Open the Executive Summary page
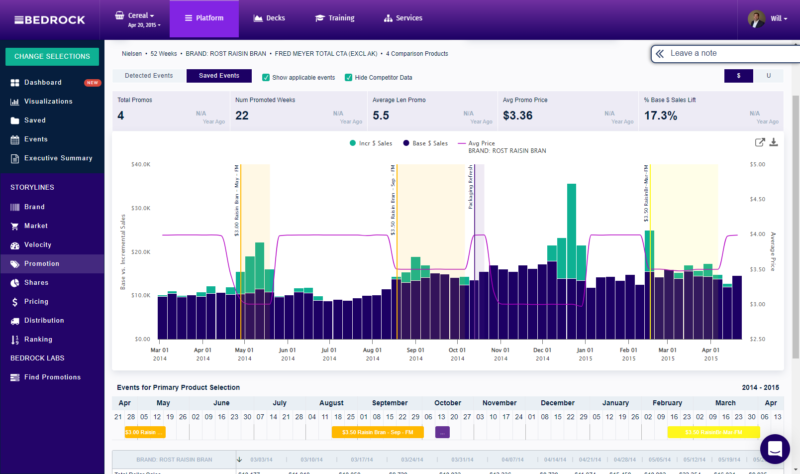This screenshot has width=800, height=474. (x=58, y=158)
